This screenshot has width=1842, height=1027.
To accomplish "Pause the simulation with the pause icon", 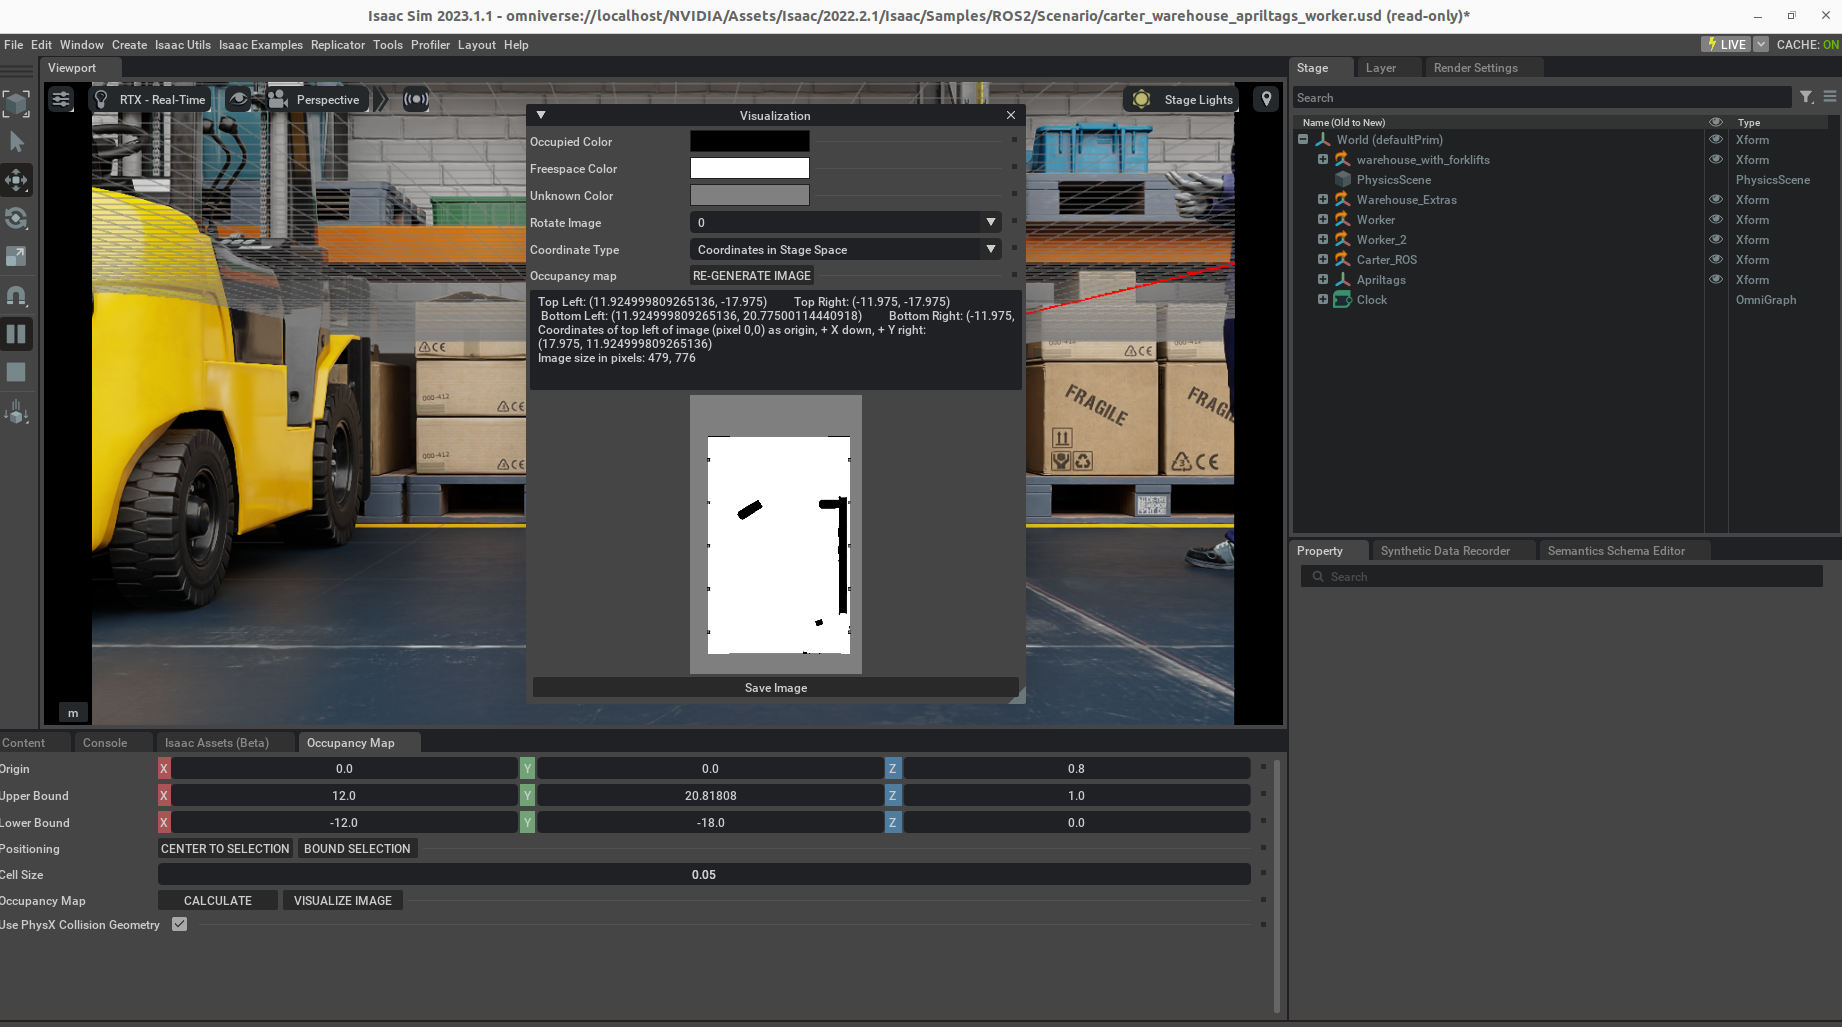I will point(17,334).
